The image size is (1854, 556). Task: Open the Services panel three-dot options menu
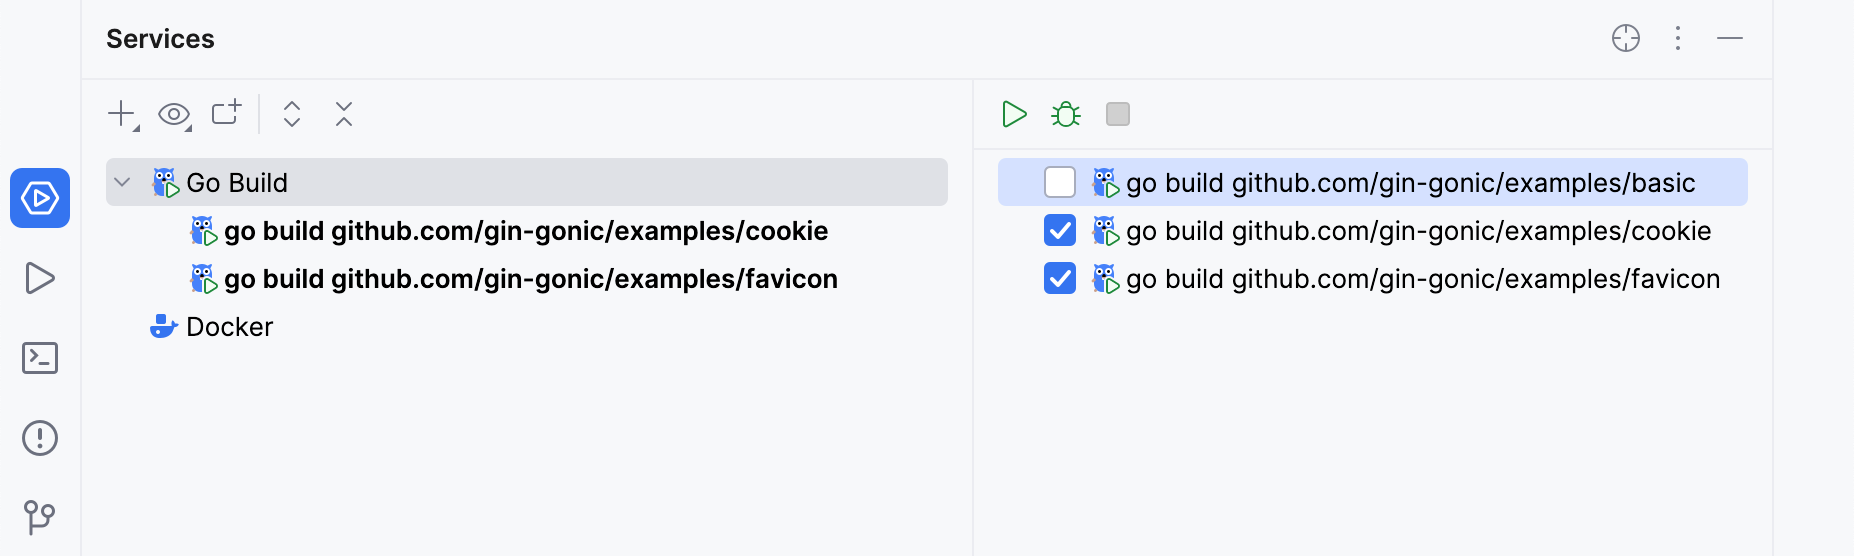(1678, 38)
